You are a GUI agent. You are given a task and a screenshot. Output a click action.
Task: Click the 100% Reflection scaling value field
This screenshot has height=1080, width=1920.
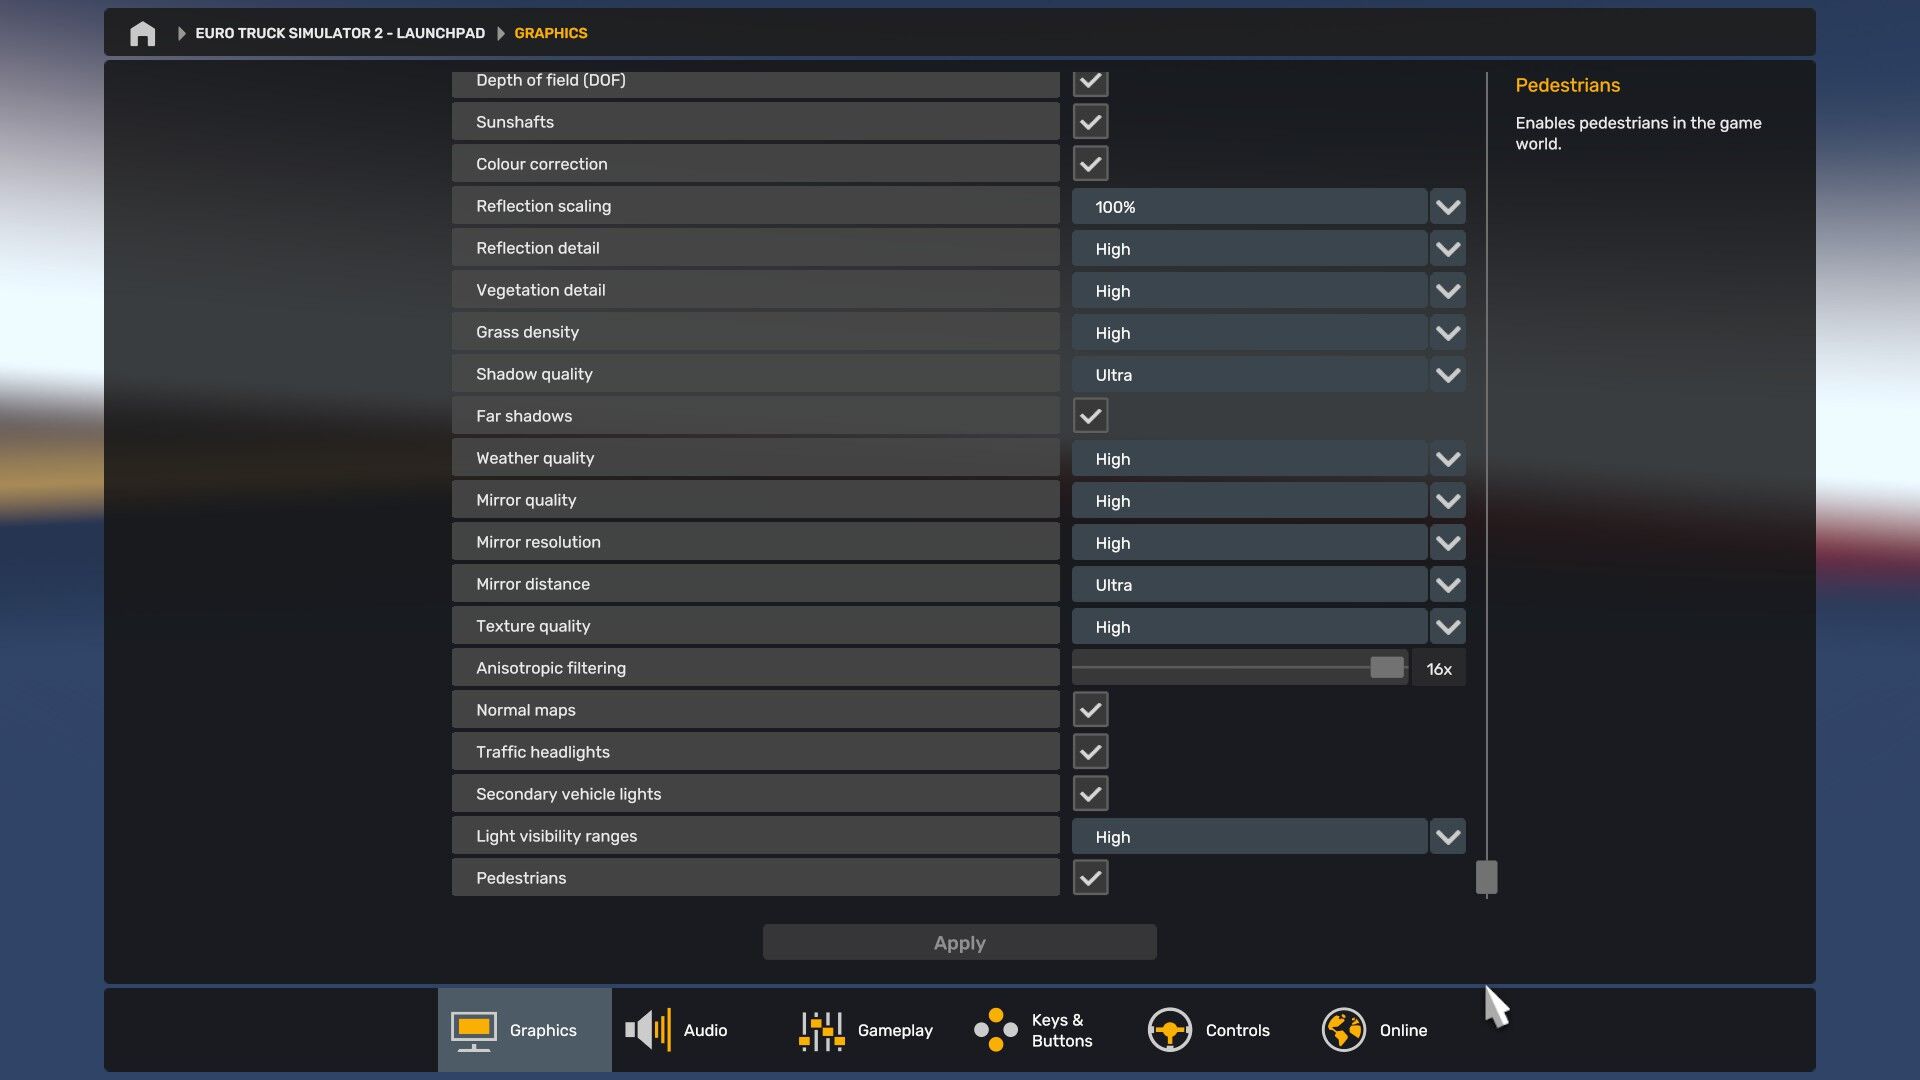click(x=1249, y=207)
